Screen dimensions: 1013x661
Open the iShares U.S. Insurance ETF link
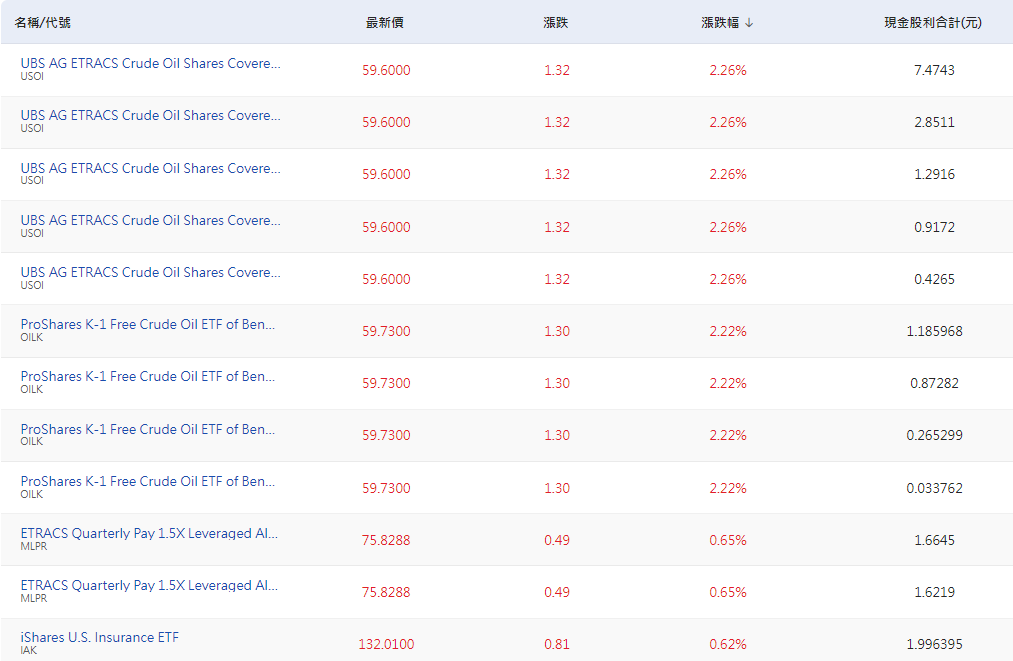pyautogui.click(x=99, y=637)
